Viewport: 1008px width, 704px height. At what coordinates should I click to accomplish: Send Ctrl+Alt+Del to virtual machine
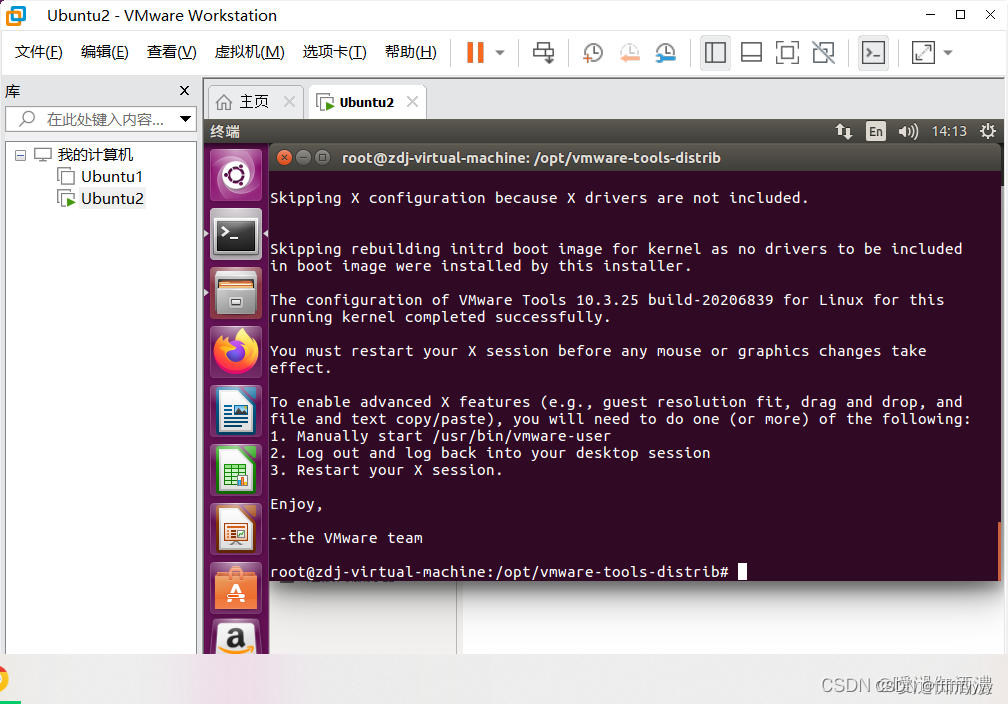544,53
